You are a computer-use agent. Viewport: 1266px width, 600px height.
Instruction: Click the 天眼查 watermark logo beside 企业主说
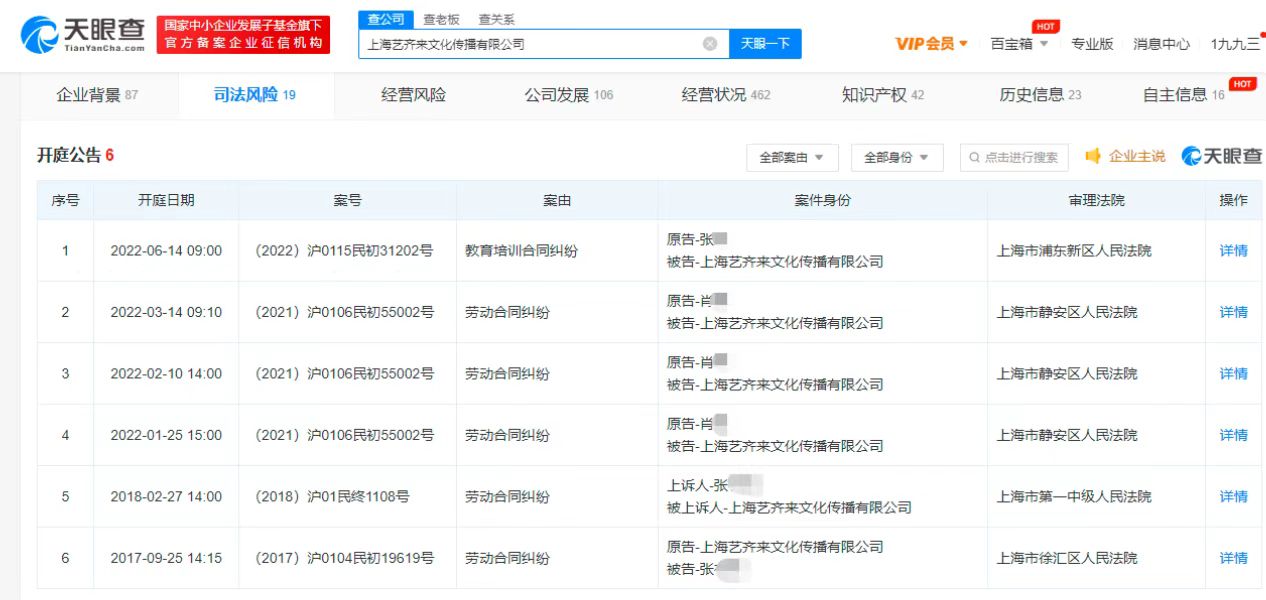click(1222, 156)
